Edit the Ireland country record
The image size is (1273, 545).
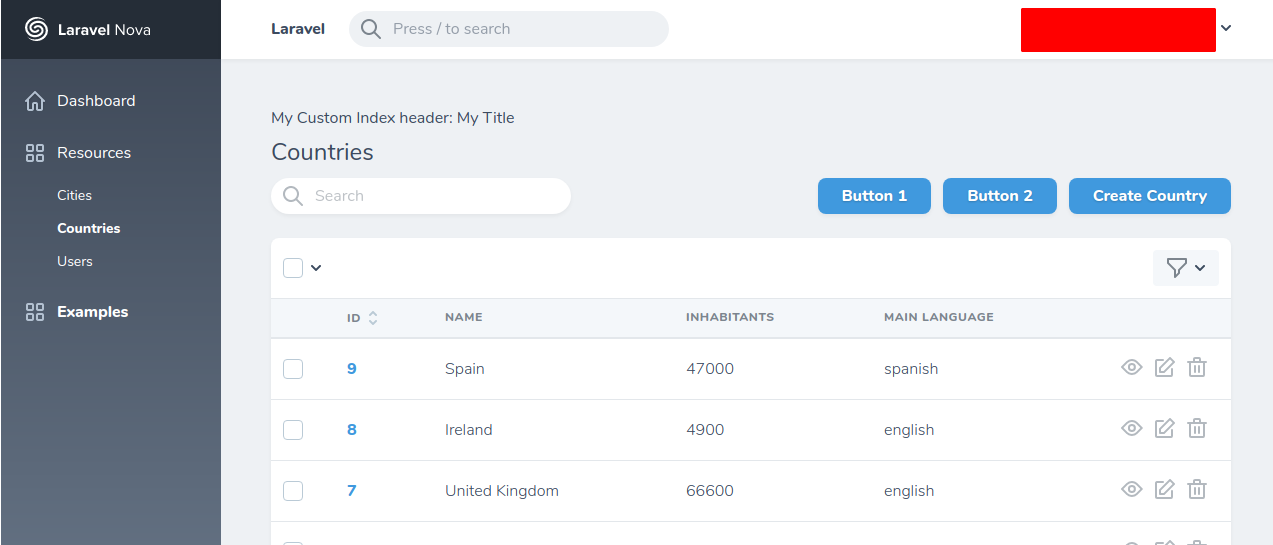tap(1164, 429)
